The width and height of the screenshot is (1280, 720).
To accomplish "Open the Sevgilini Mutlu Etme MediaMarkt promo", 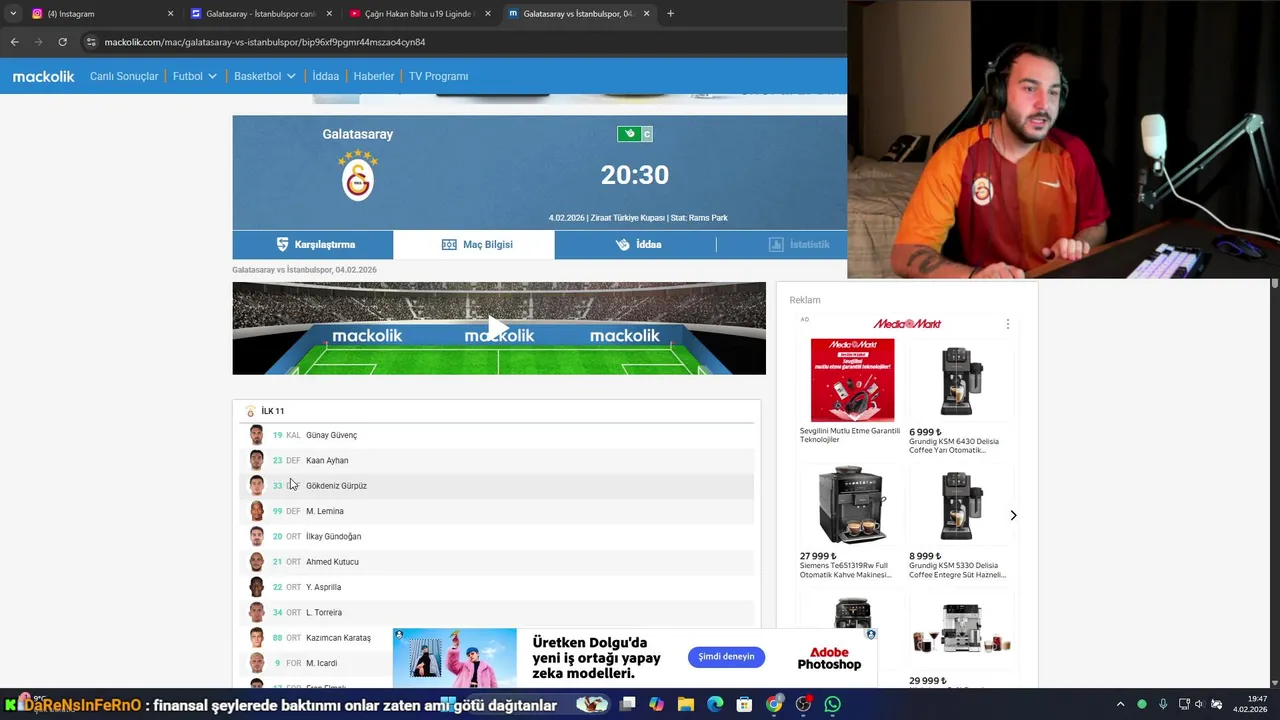I will pyautogui.click(x=852, y=391).
